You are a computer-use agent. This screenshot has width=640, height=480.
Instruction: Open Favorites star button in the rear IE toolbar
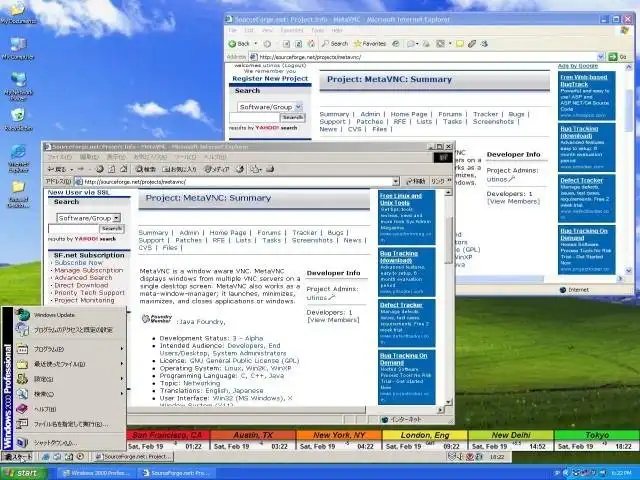point(370,44)
